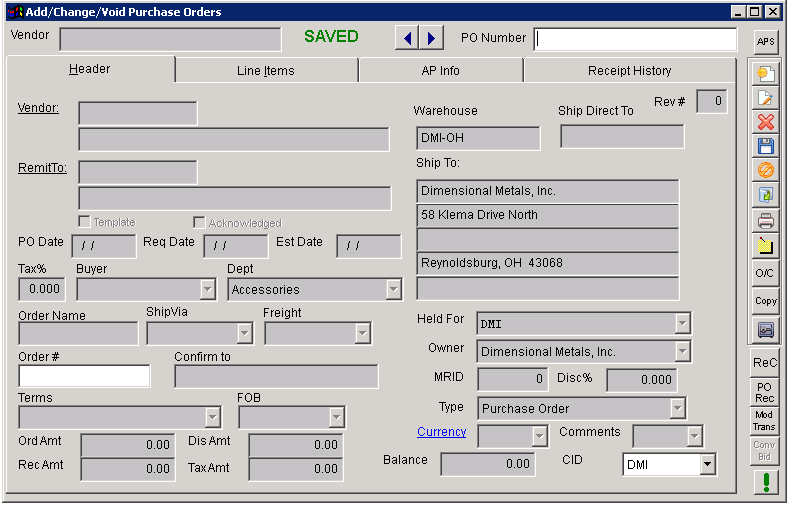
Task: Click the orange void circle icon
Action: 766,171
